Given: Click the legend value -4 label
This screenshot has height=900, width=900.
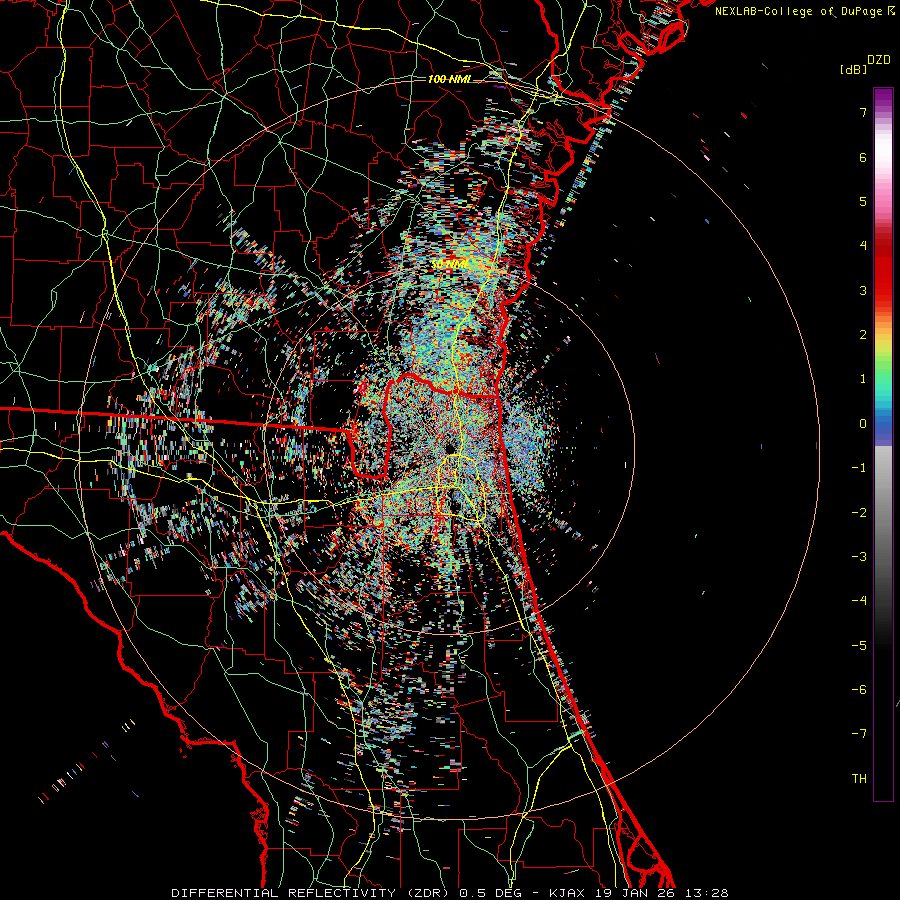Looking at the screenshot, I should [859, 601].
